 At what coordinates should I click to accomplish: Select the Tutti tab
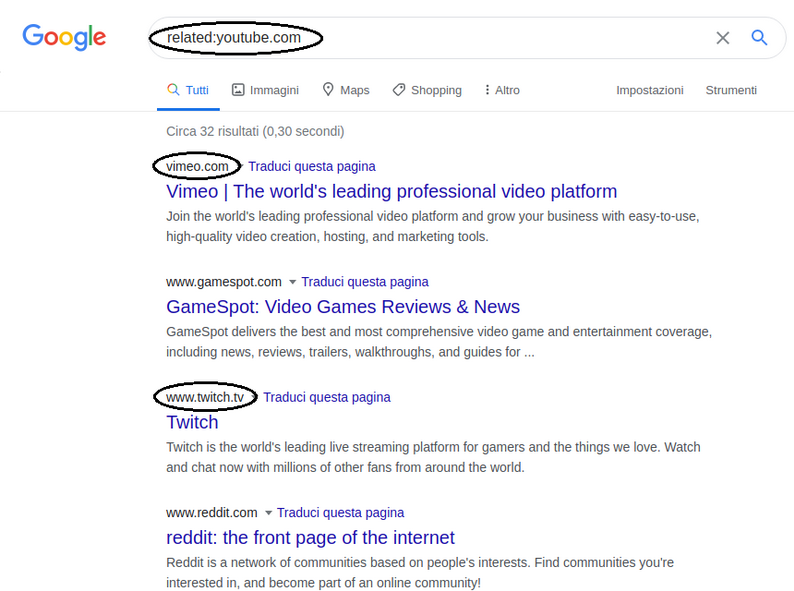(188, 90)
